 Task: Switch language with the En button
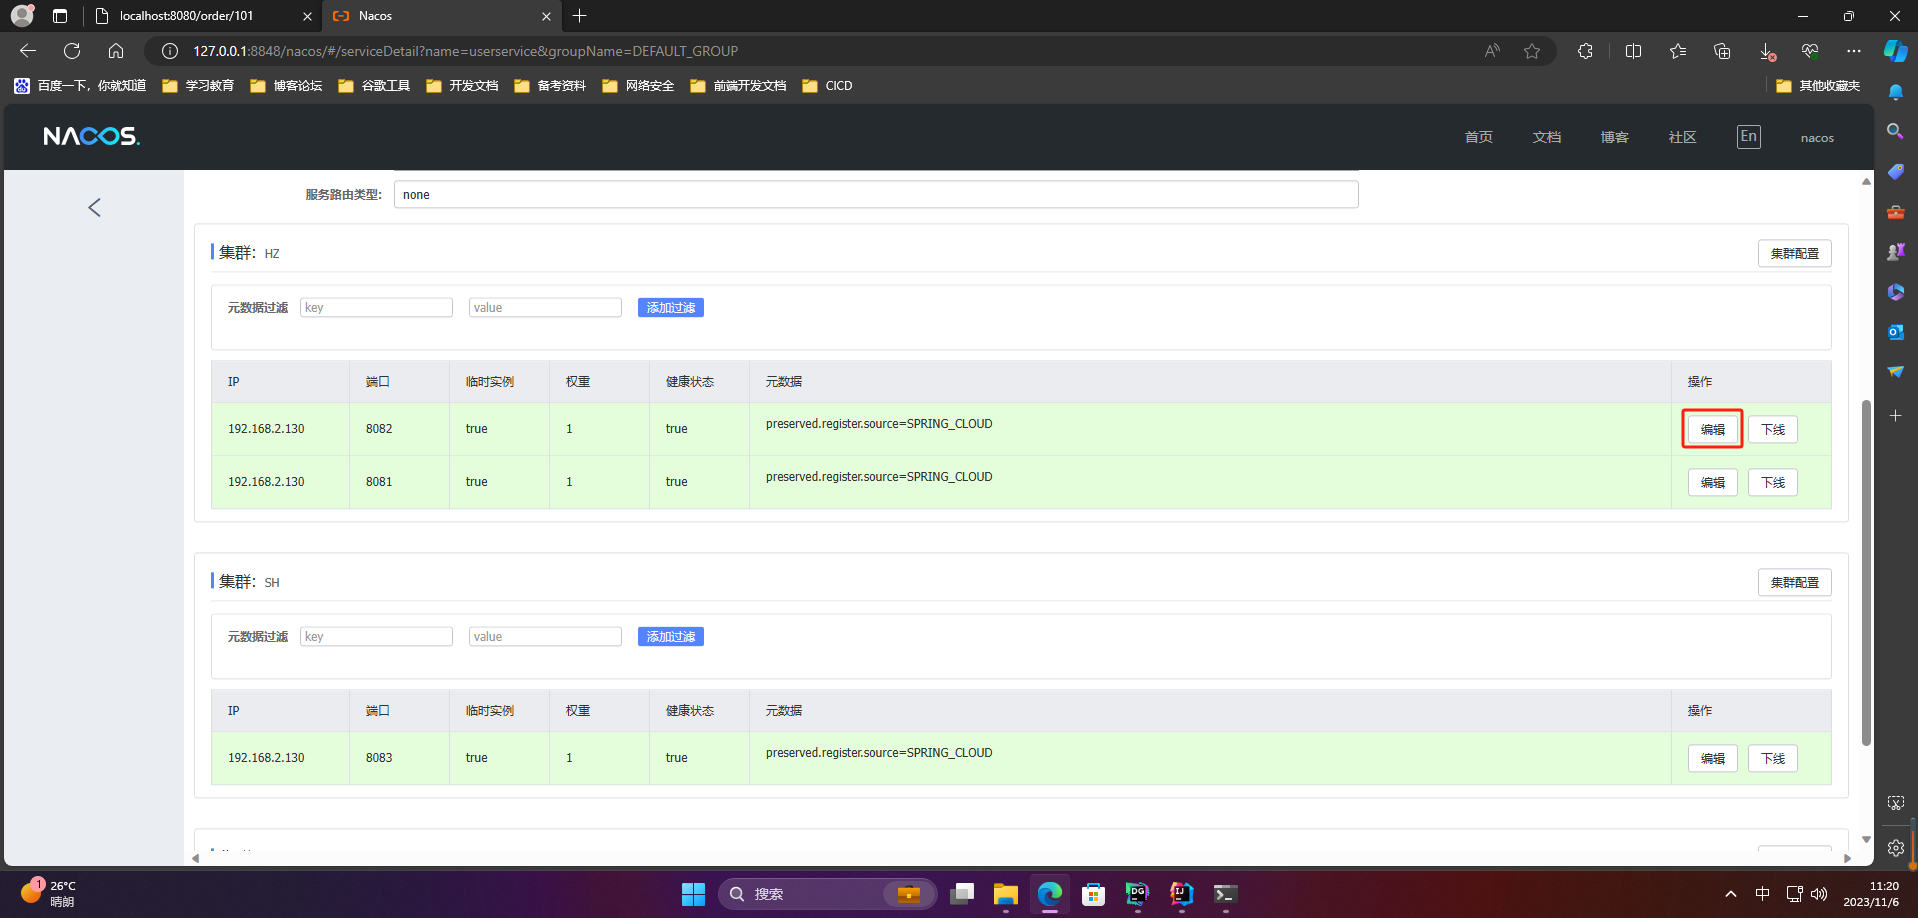[x=1748, y=137]
